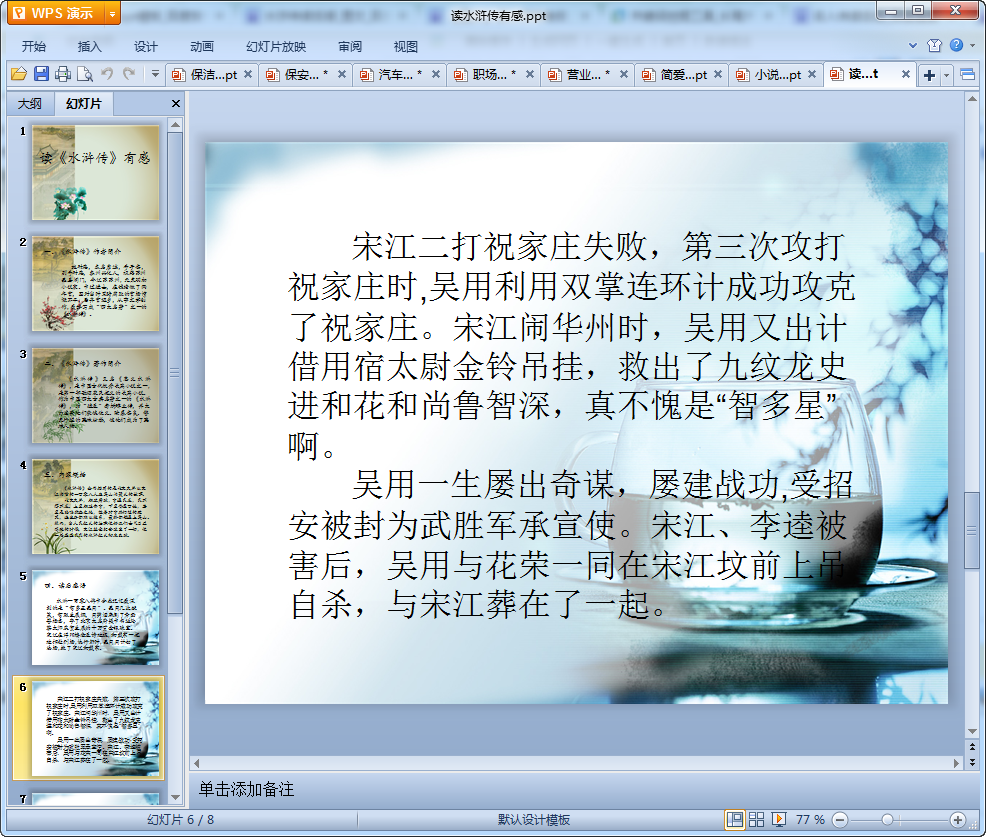The height and width of the screenshot is (837, 986).
Task: Select slide 6 thumbnail
Action: click(x=96, y=729)
